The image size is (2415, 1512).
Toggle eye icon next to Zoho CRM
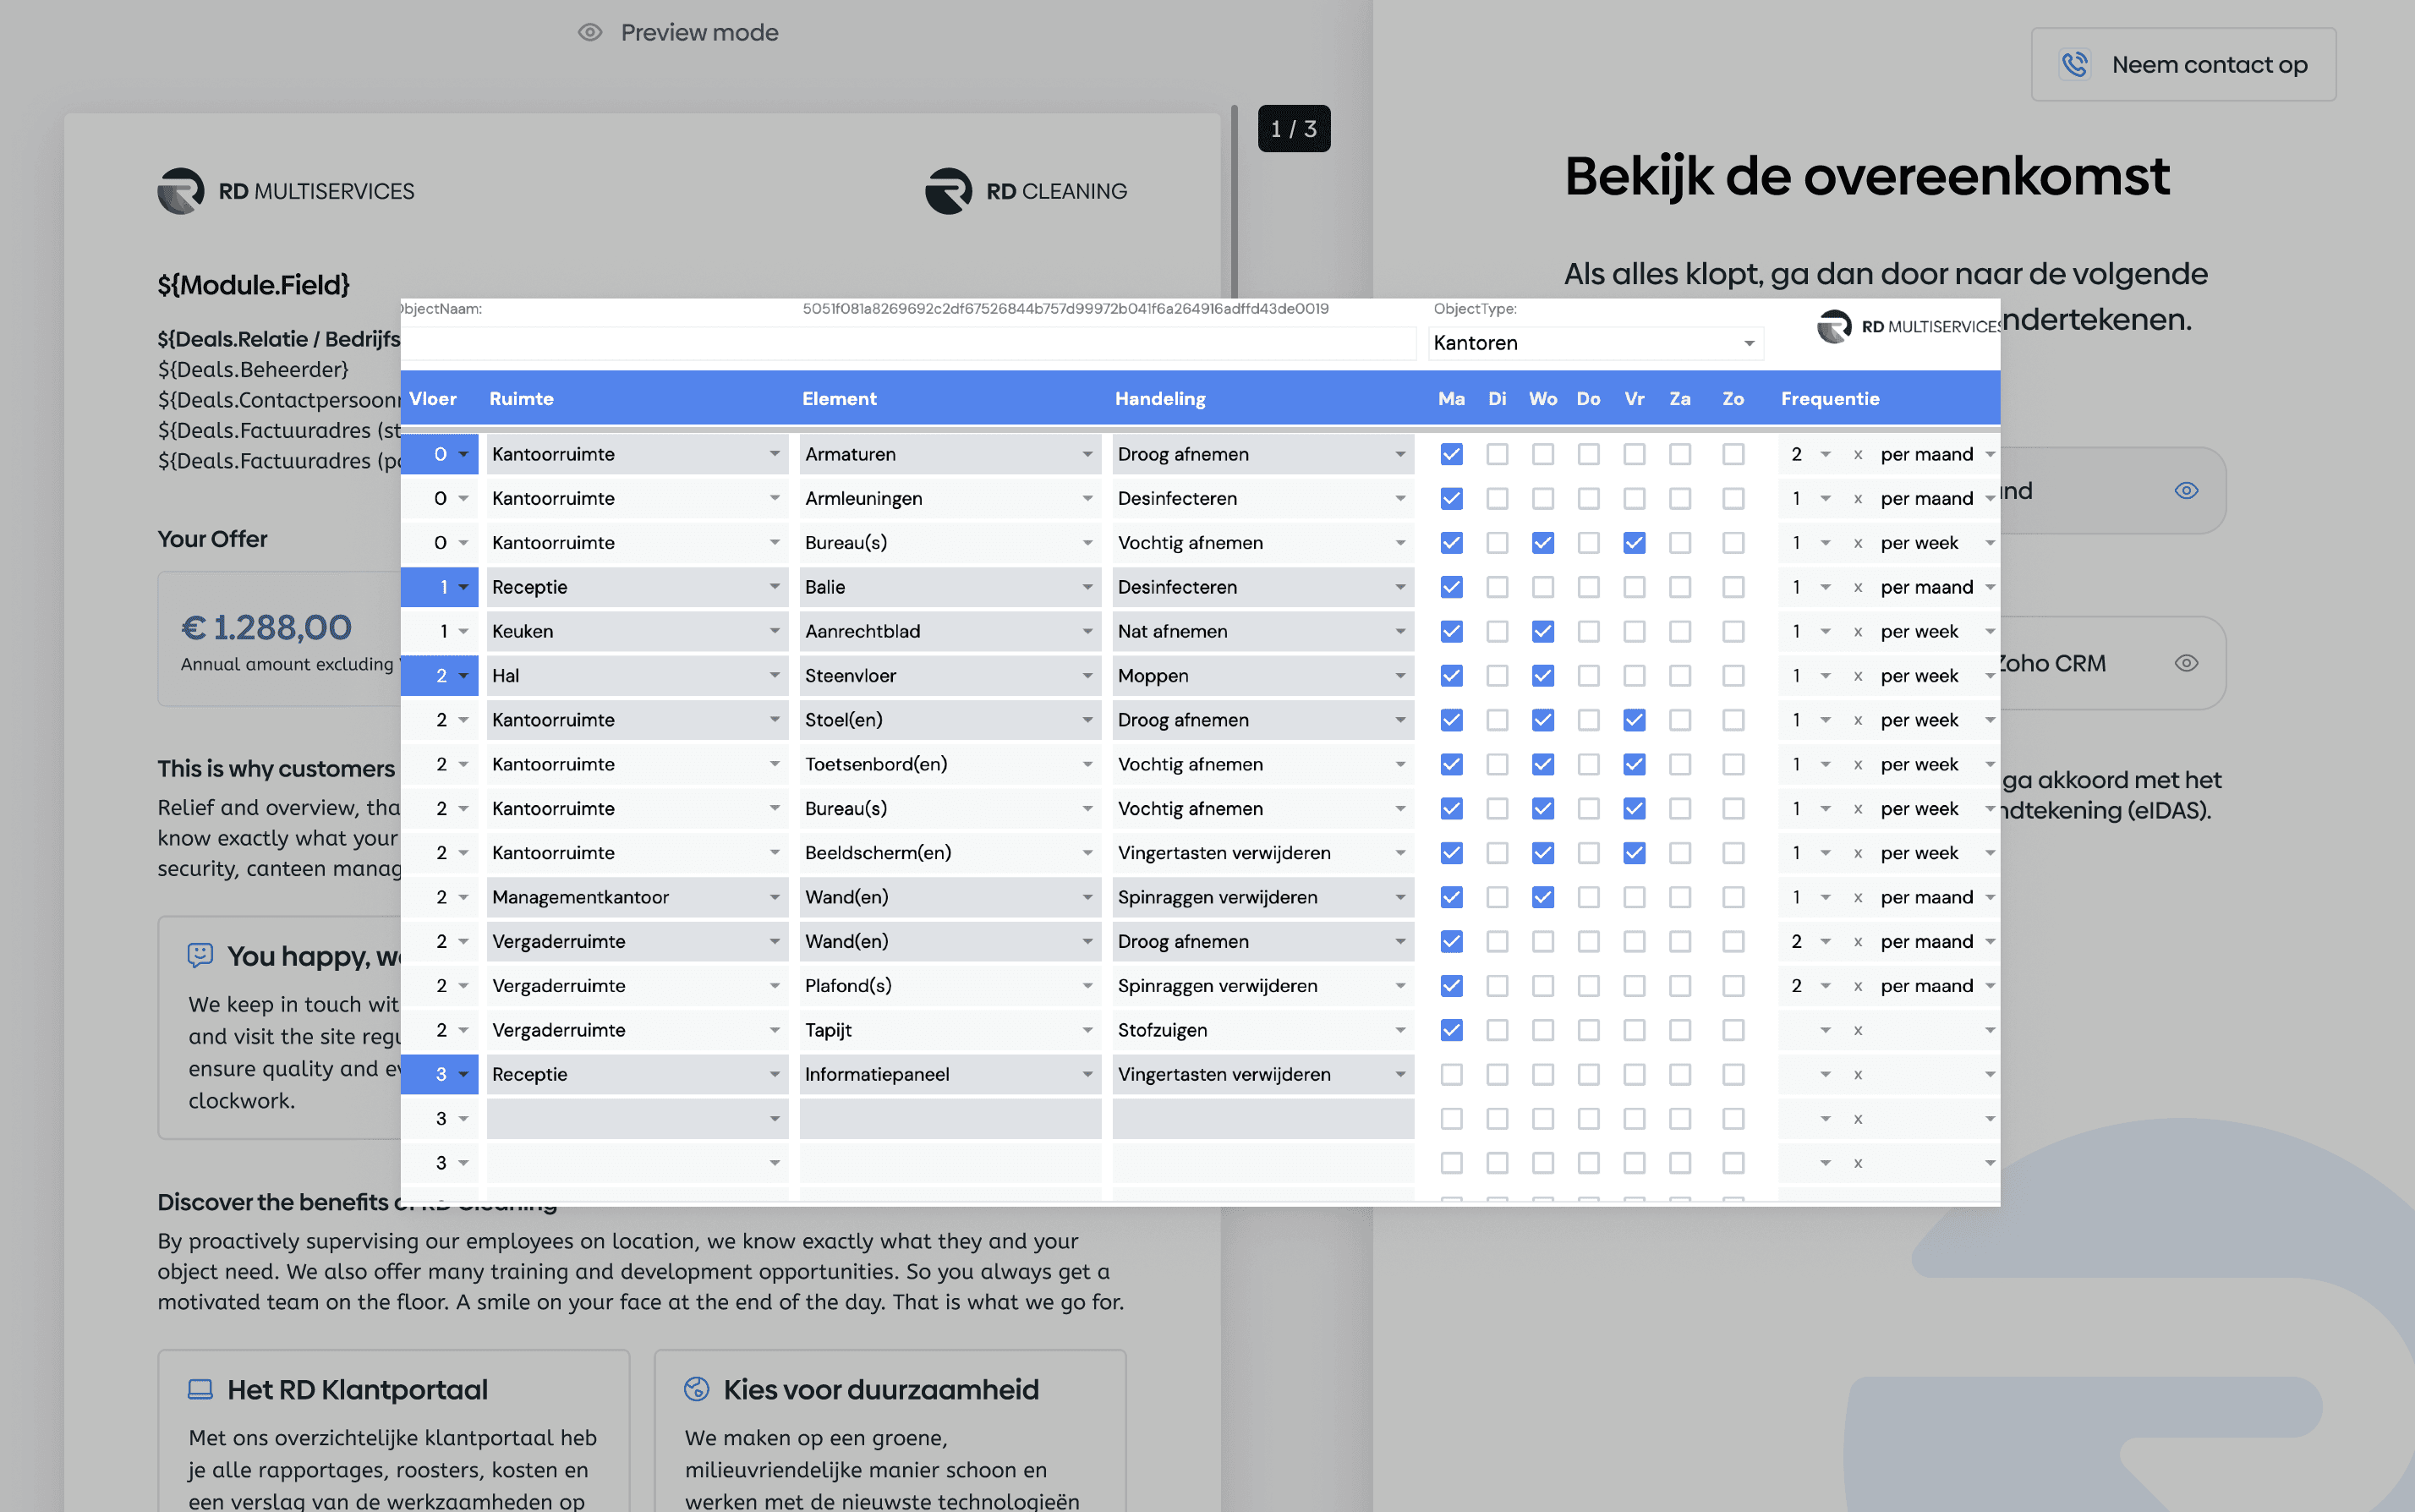click(x=2186, y=663)
